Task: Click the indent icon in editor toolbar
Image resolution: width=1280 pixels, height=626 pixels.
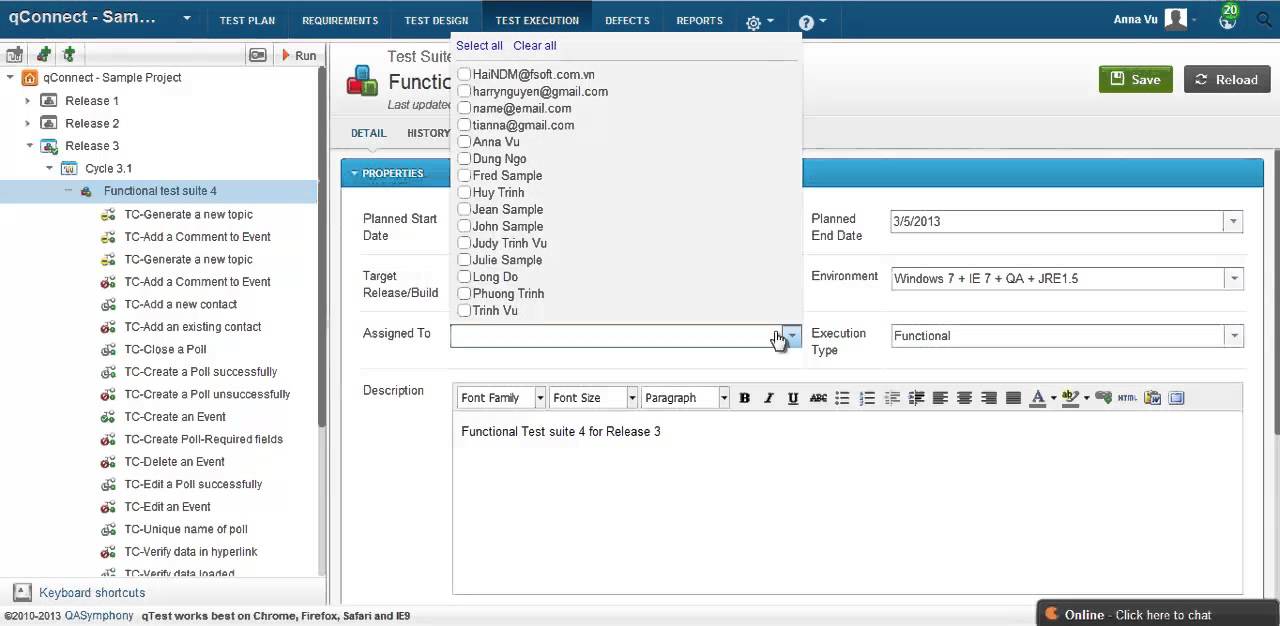Action: 916,398
